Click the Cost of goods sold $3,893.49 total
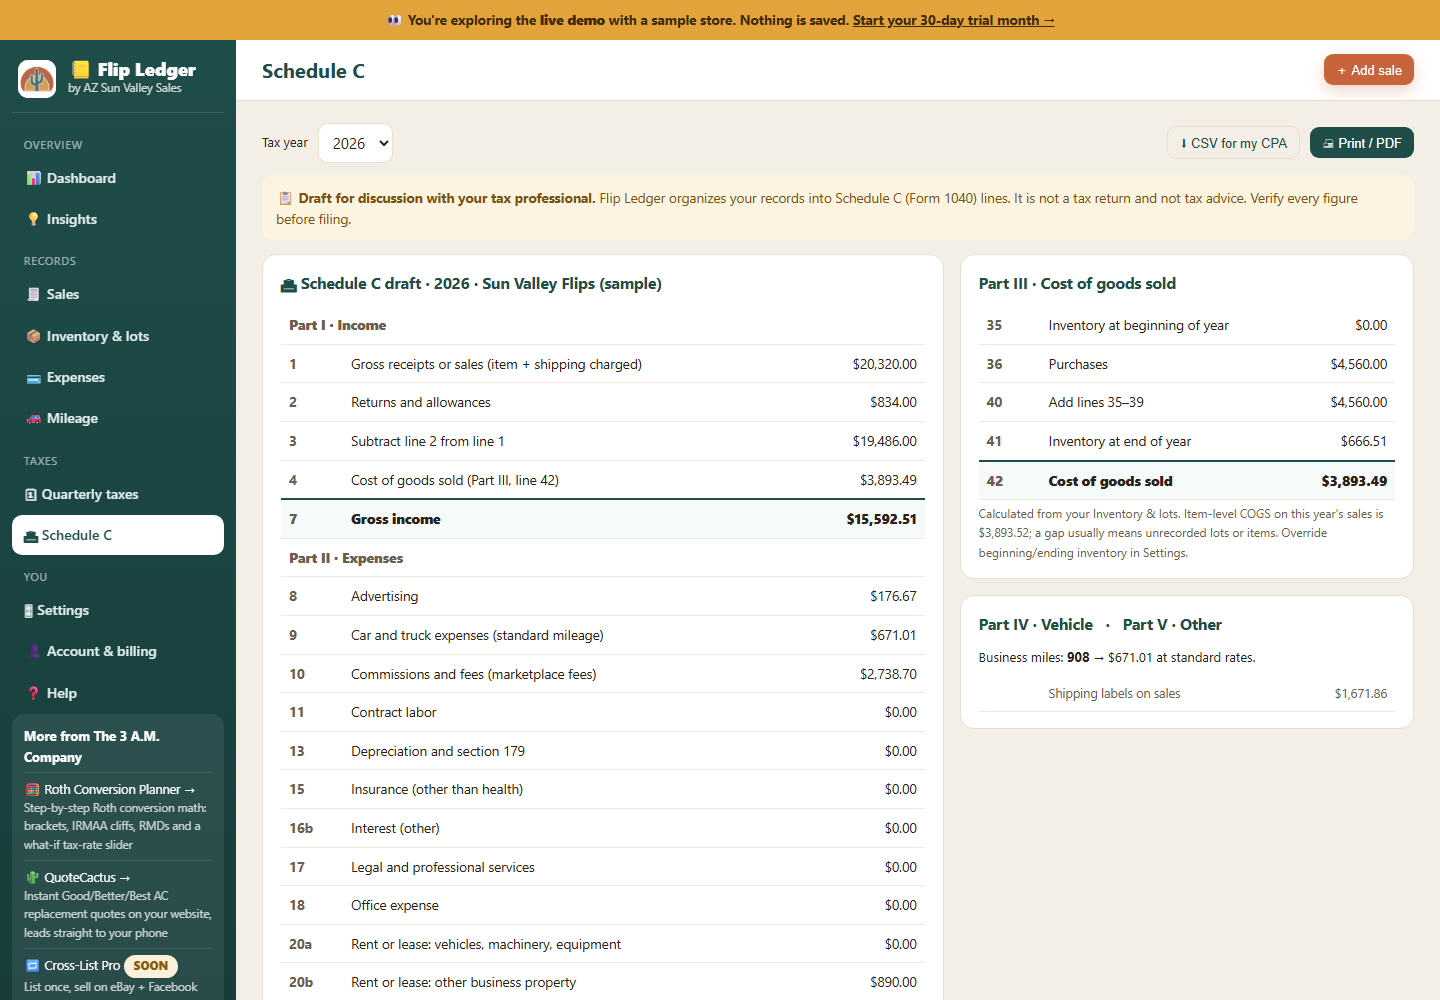 point(1354,481)
